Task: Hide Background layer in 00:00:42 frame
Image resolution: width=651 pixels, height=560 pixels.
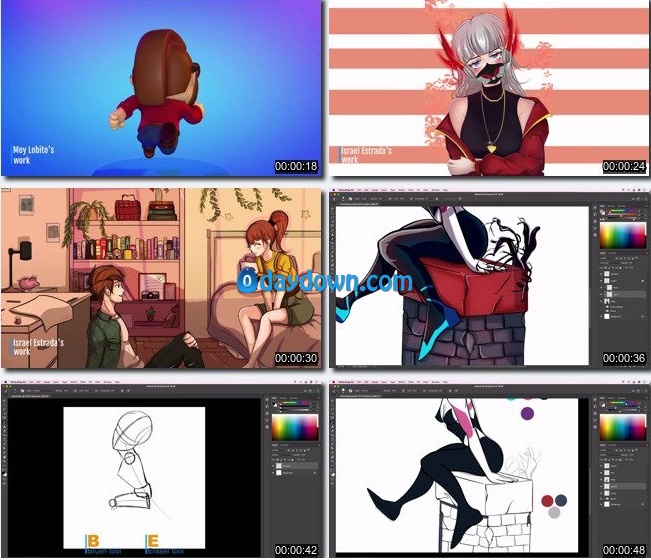Action: coord(273,473)
